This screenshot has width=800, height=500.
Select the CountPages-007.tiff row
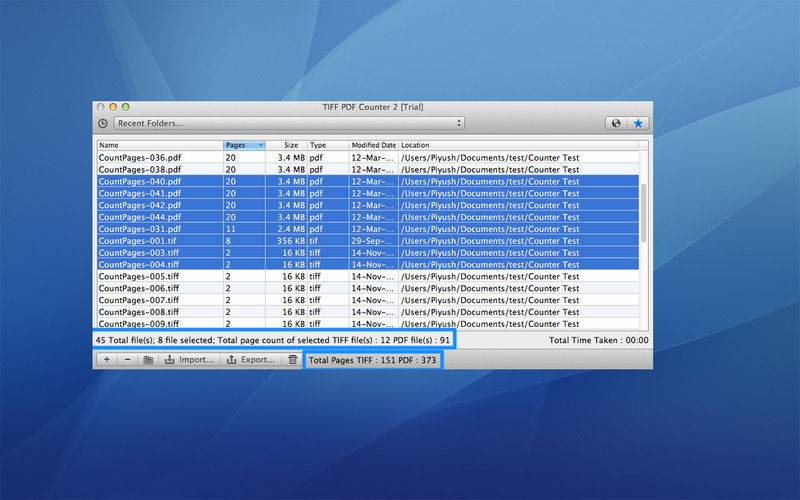tap(368, 300)
